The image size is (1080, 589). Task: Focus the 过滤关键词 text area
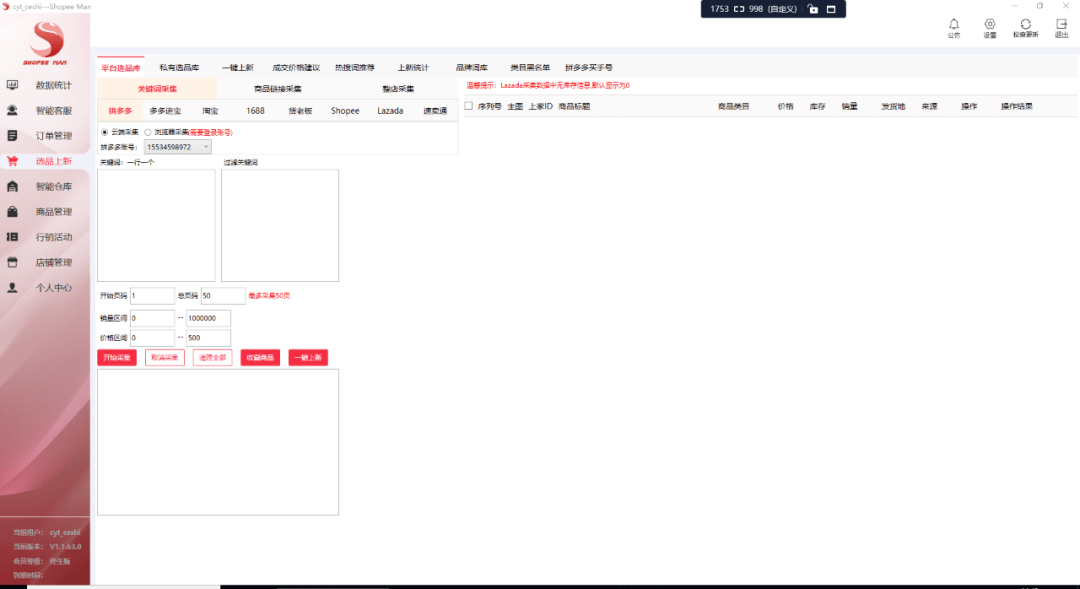pyautogui.click(x=280, y=225)
